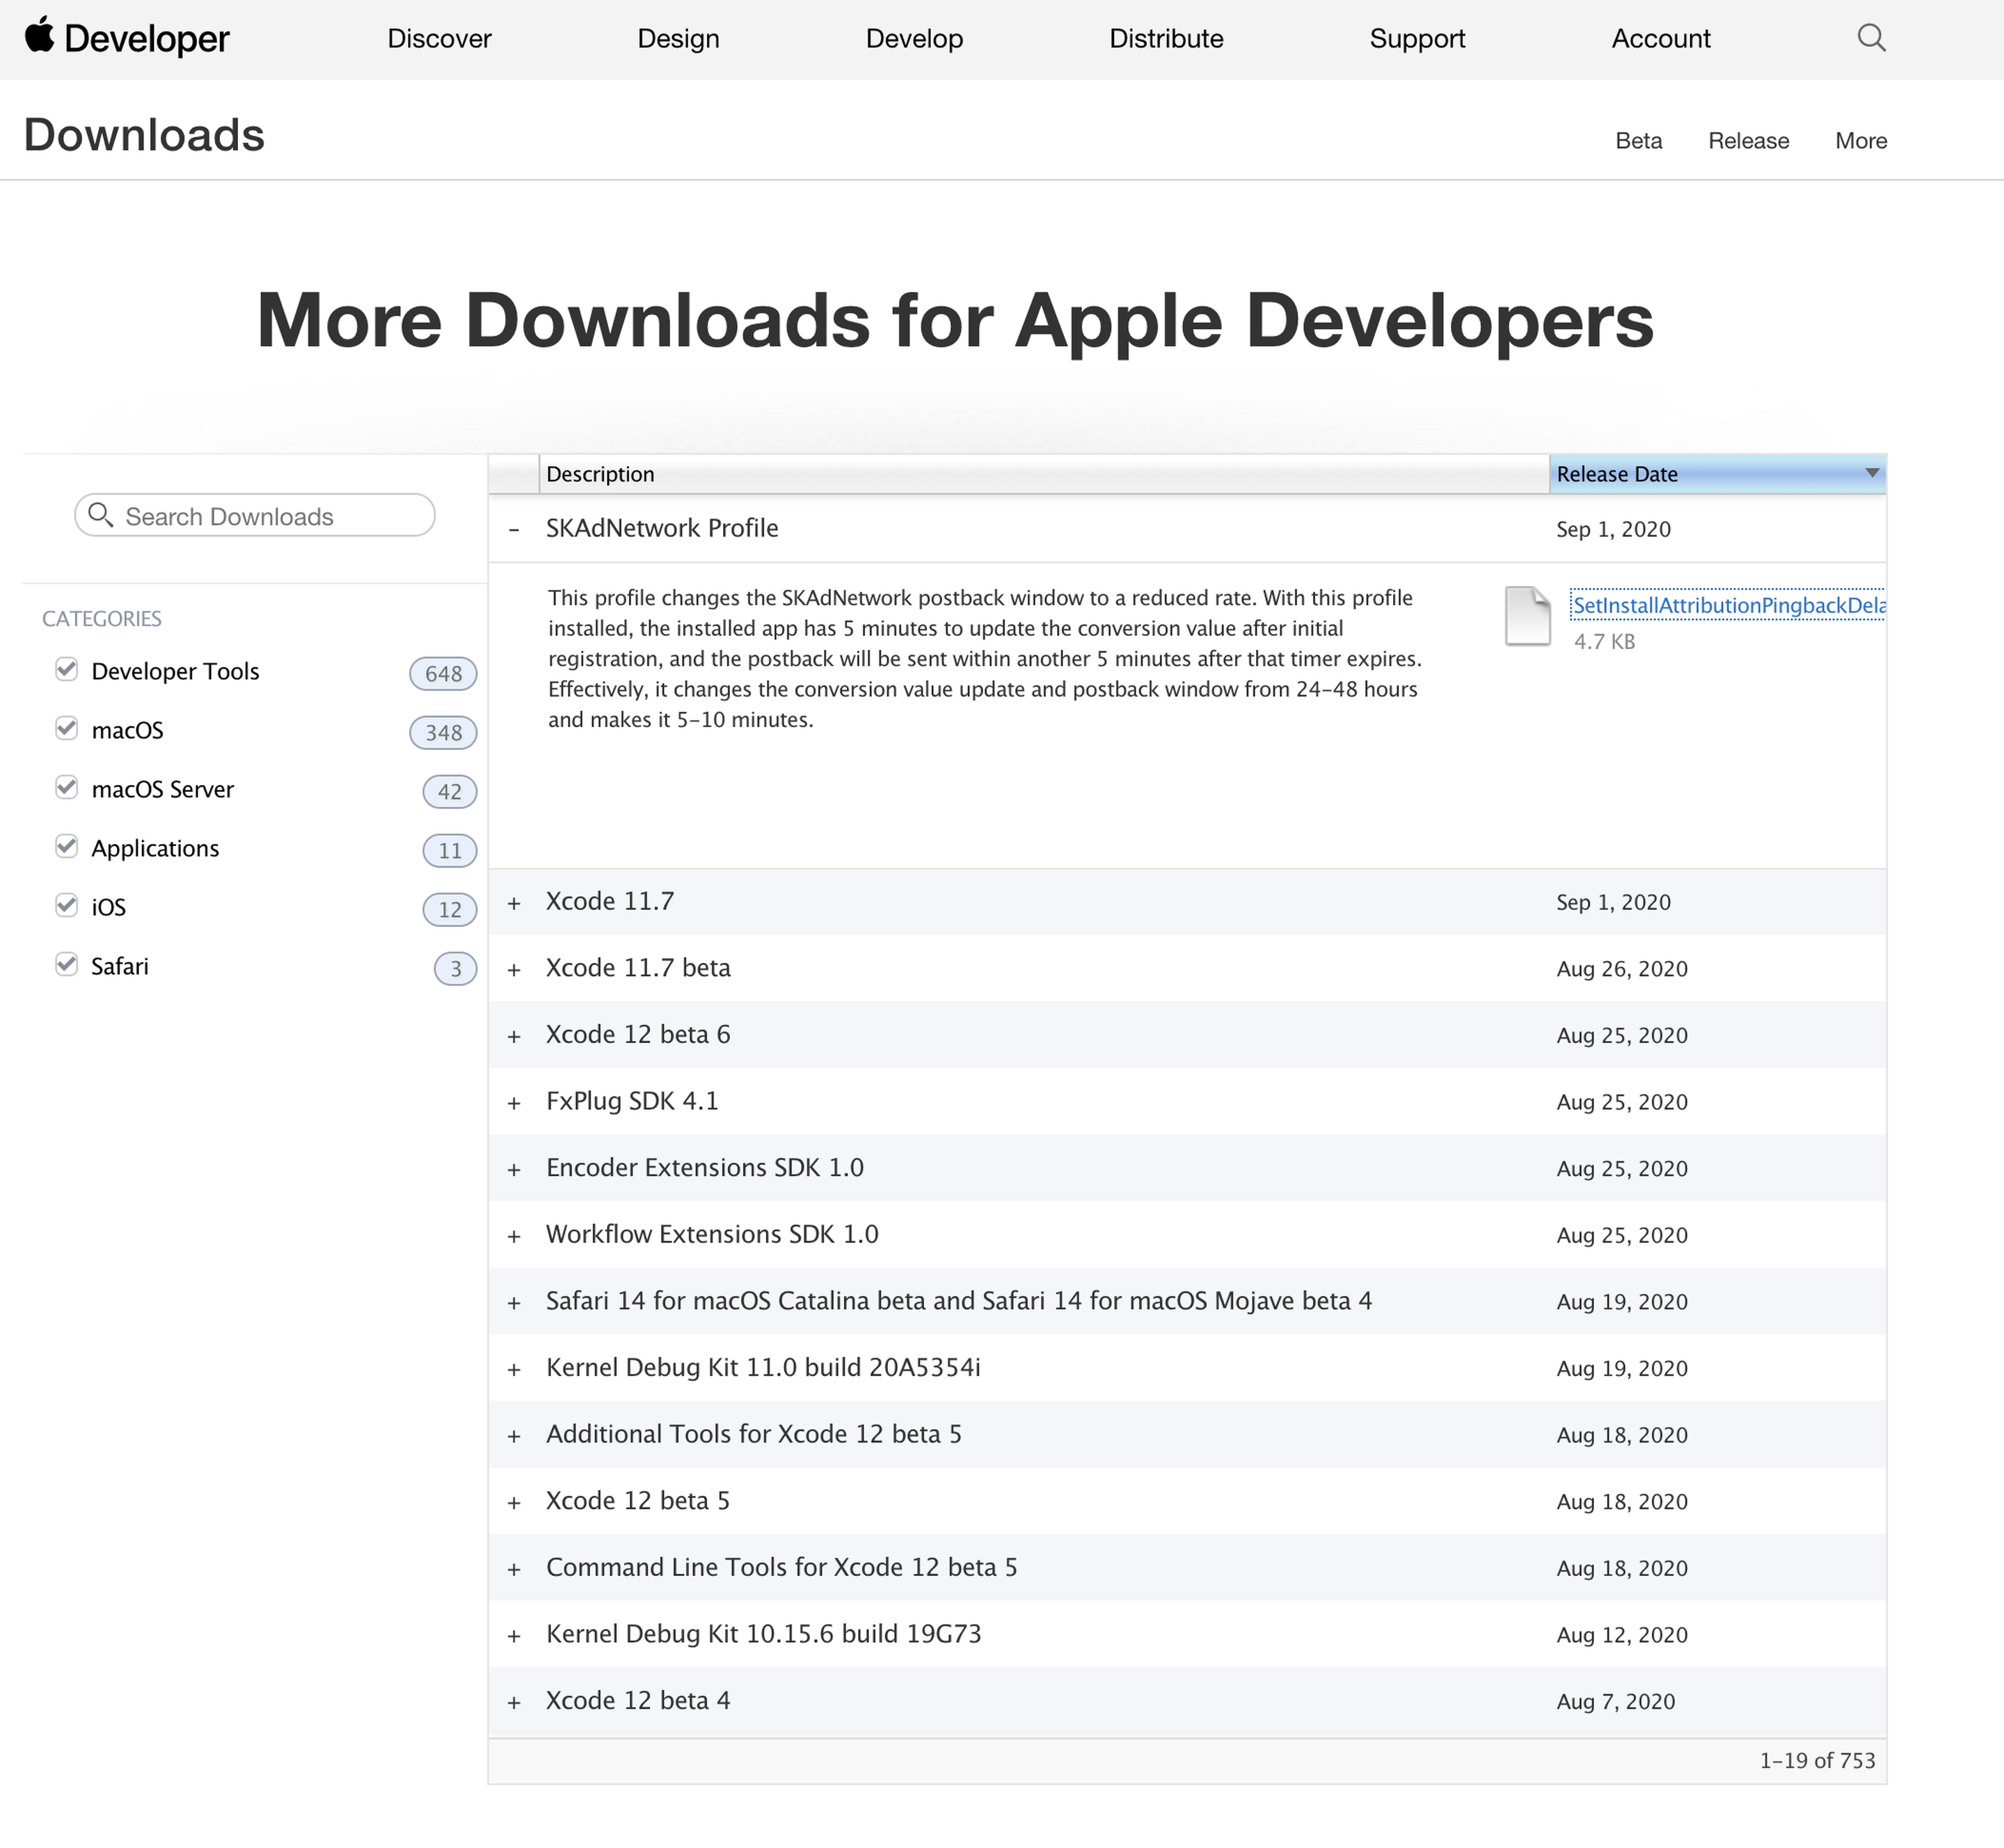Sort by the Release Date column header
The image size is (2004, 1848).
click(1717, 473)
